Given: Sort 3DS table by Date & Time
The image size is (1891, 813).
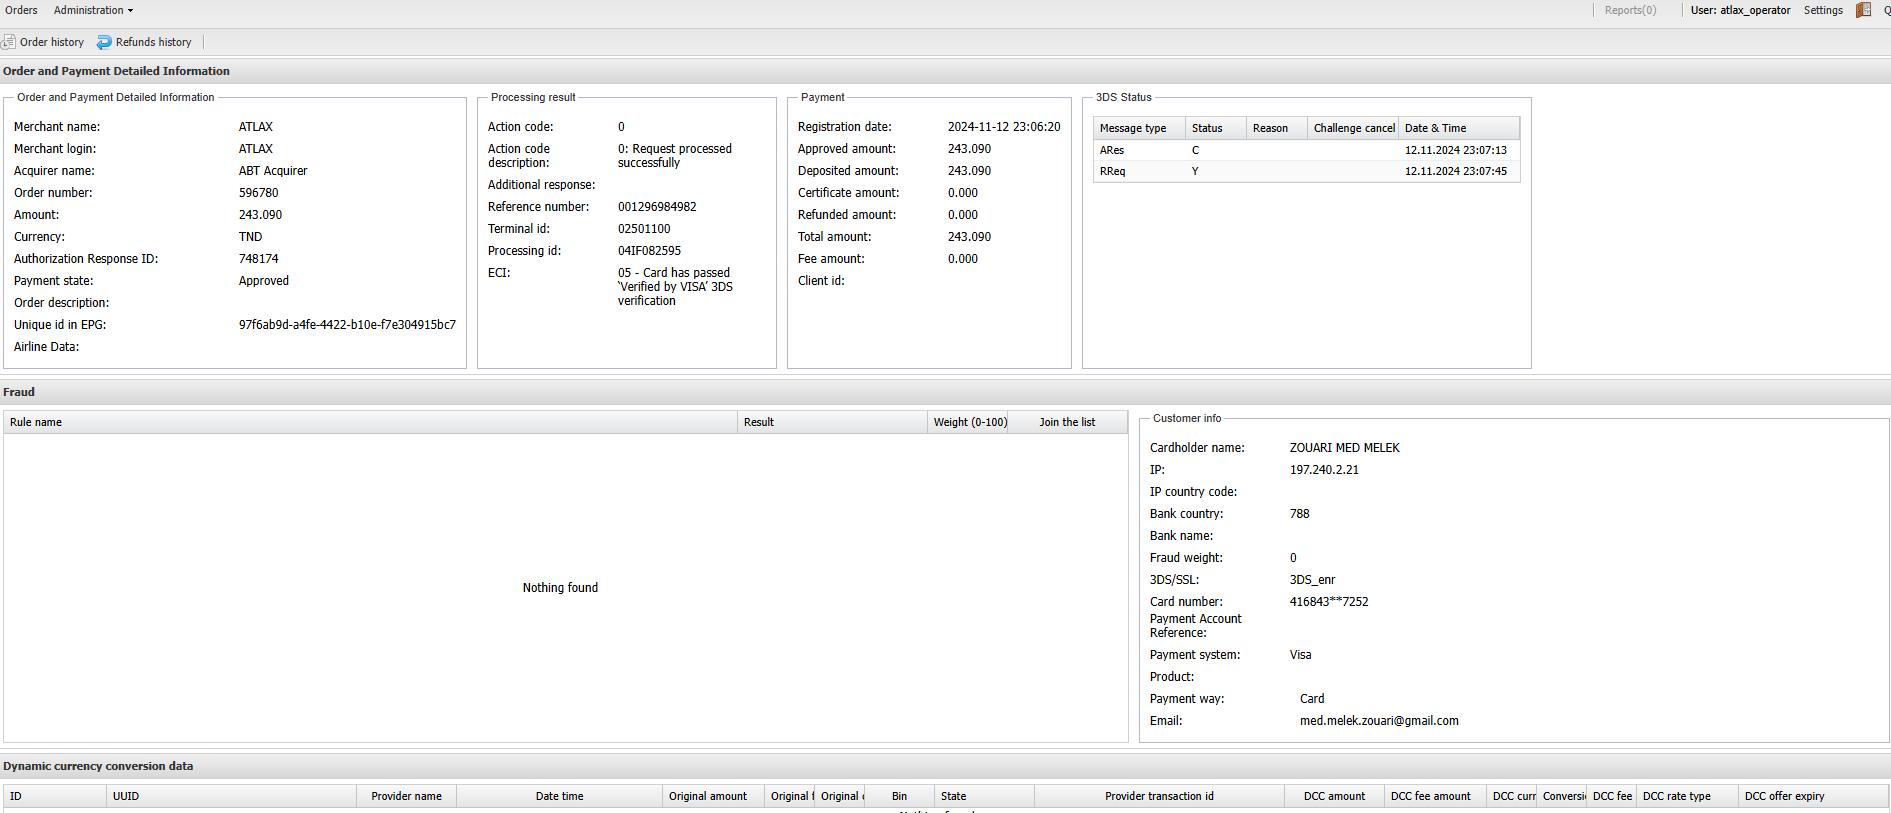Looking at the screenshot, I should 1435,128.
